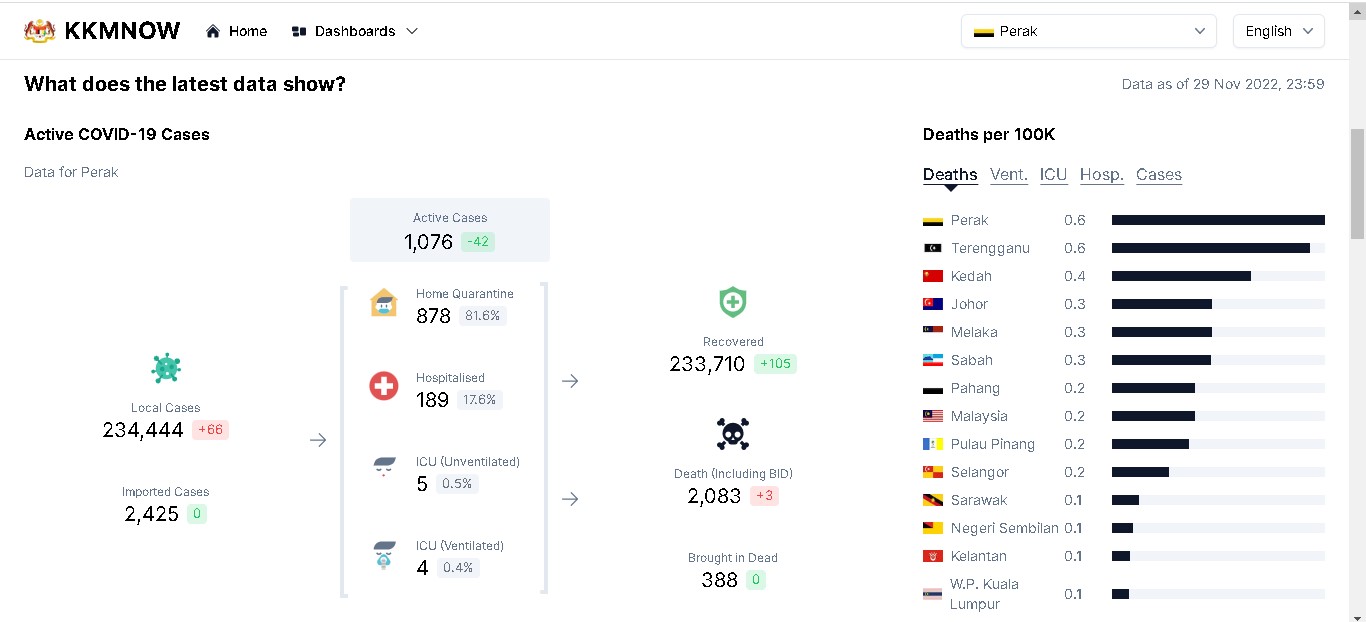Expand the Dashboards menu

pyautogui.click(x=355, y=31)
